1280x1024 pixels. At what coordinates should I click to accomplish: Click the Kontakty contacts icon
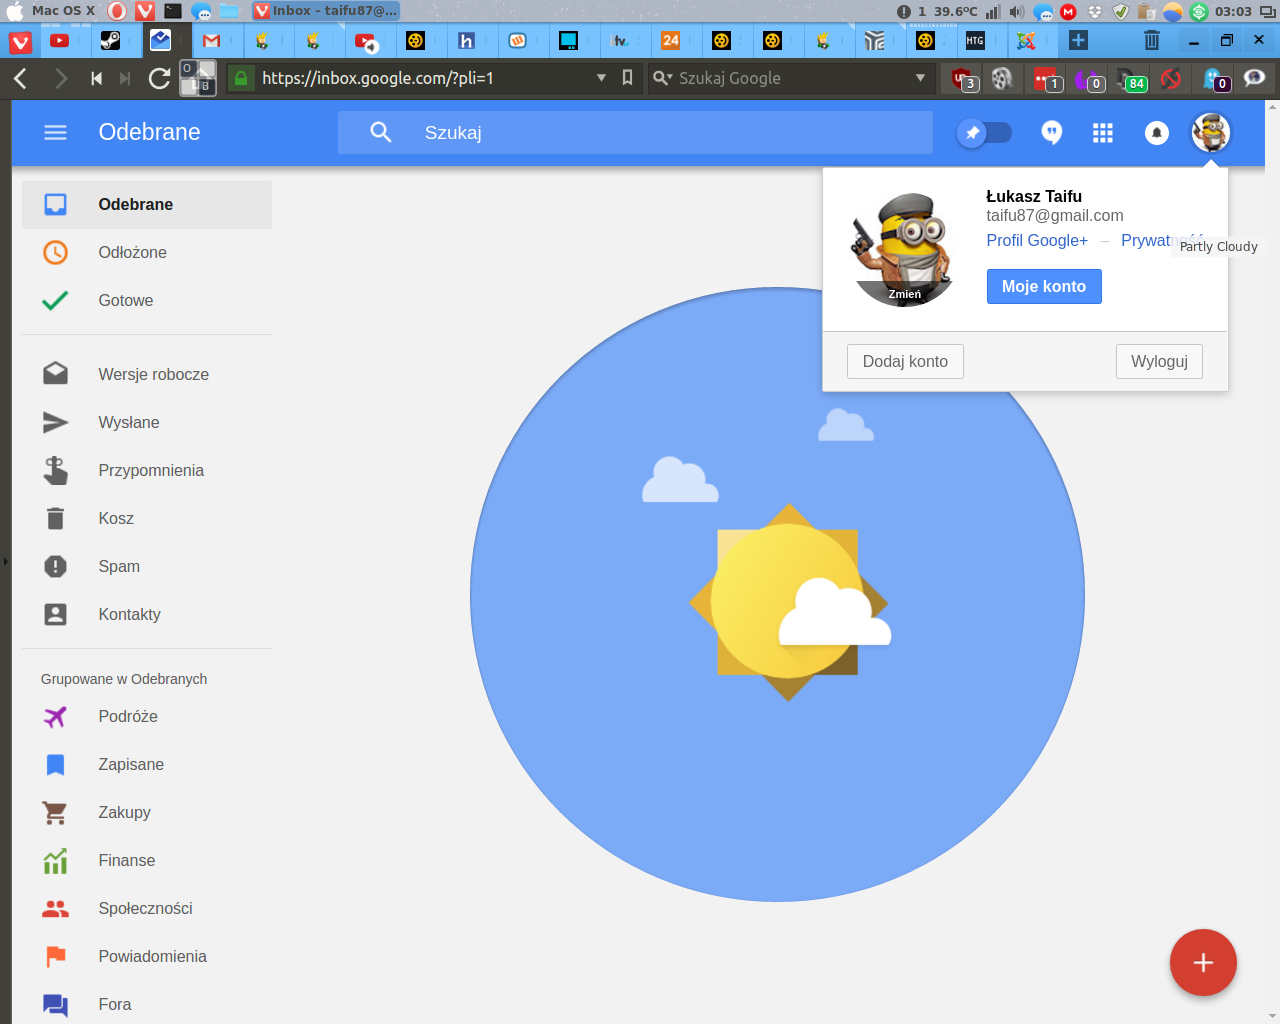56,614
